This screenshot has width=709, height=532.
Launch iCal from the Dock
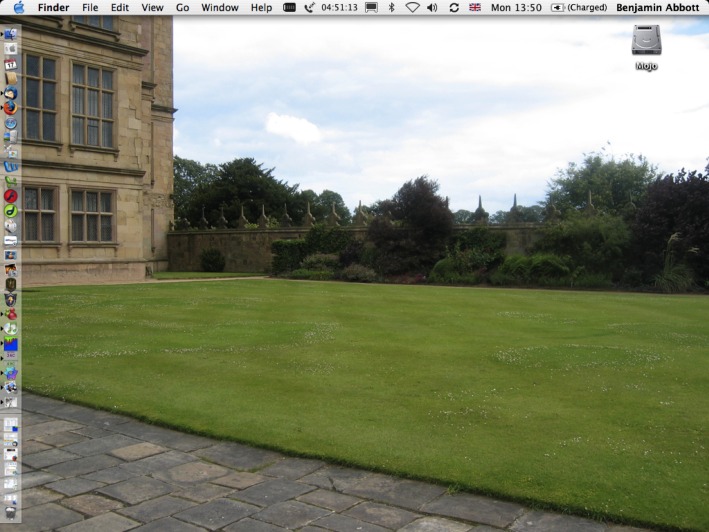(10, 64)
